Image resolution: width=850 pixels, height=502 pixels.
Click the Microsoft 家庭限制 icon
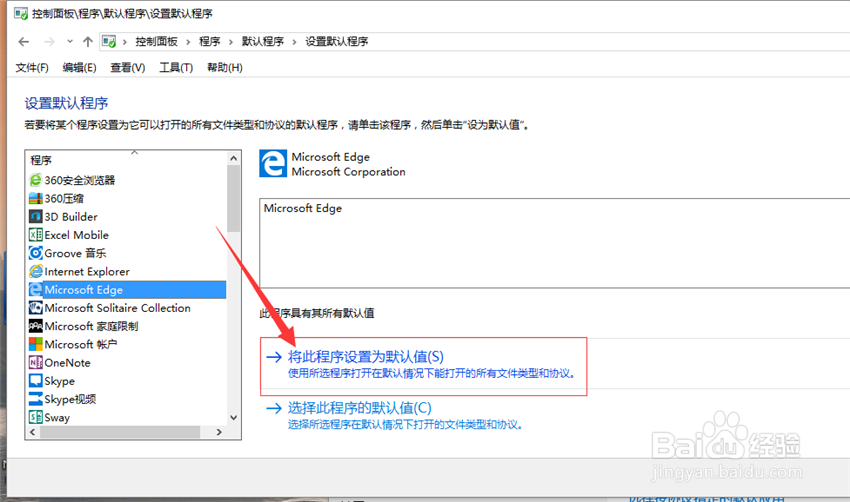pos(35,326)
